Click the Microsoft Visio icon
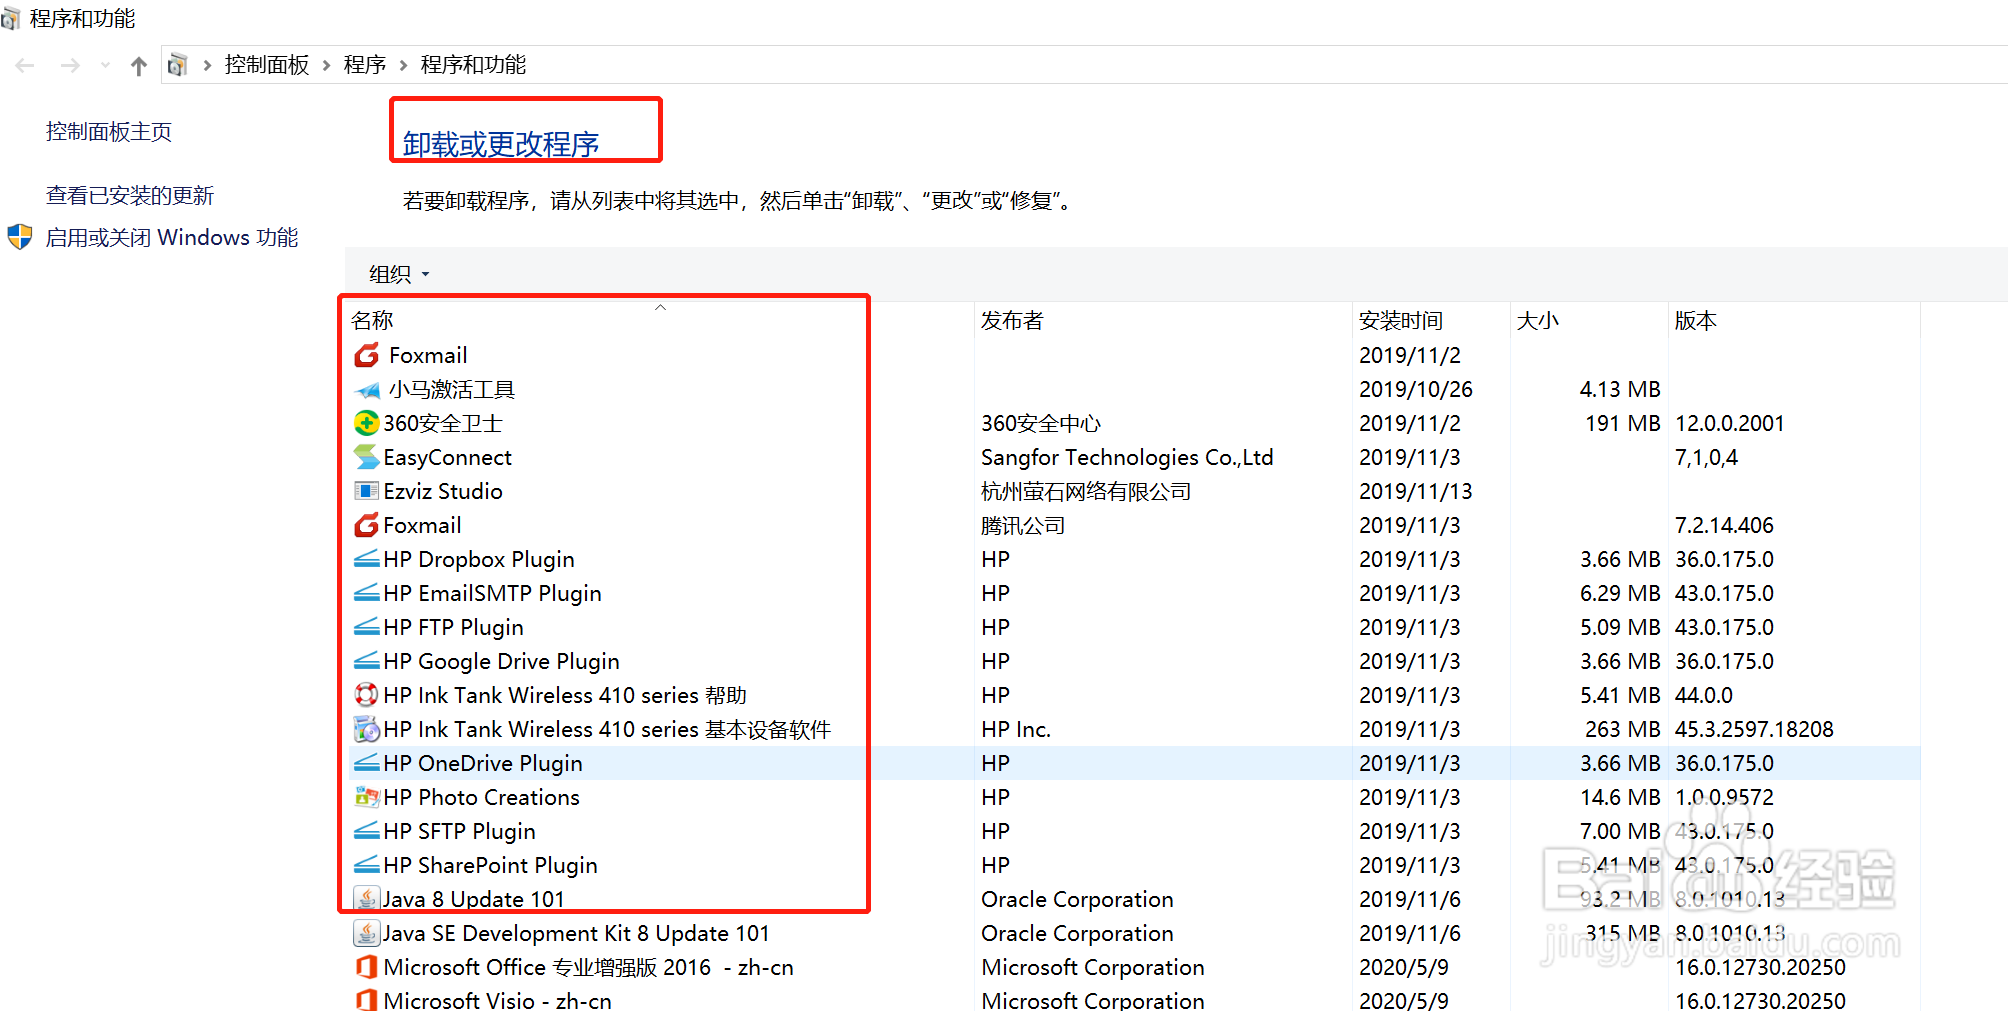 click(x=366, y=1000)
